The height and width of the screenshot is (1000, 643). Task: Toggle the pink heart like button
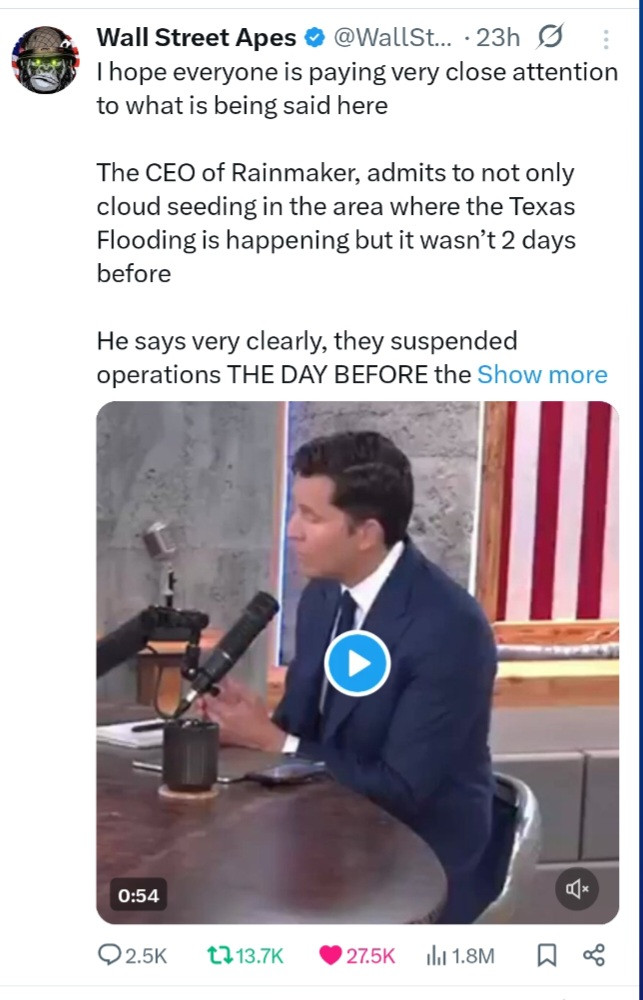(331, 956)
